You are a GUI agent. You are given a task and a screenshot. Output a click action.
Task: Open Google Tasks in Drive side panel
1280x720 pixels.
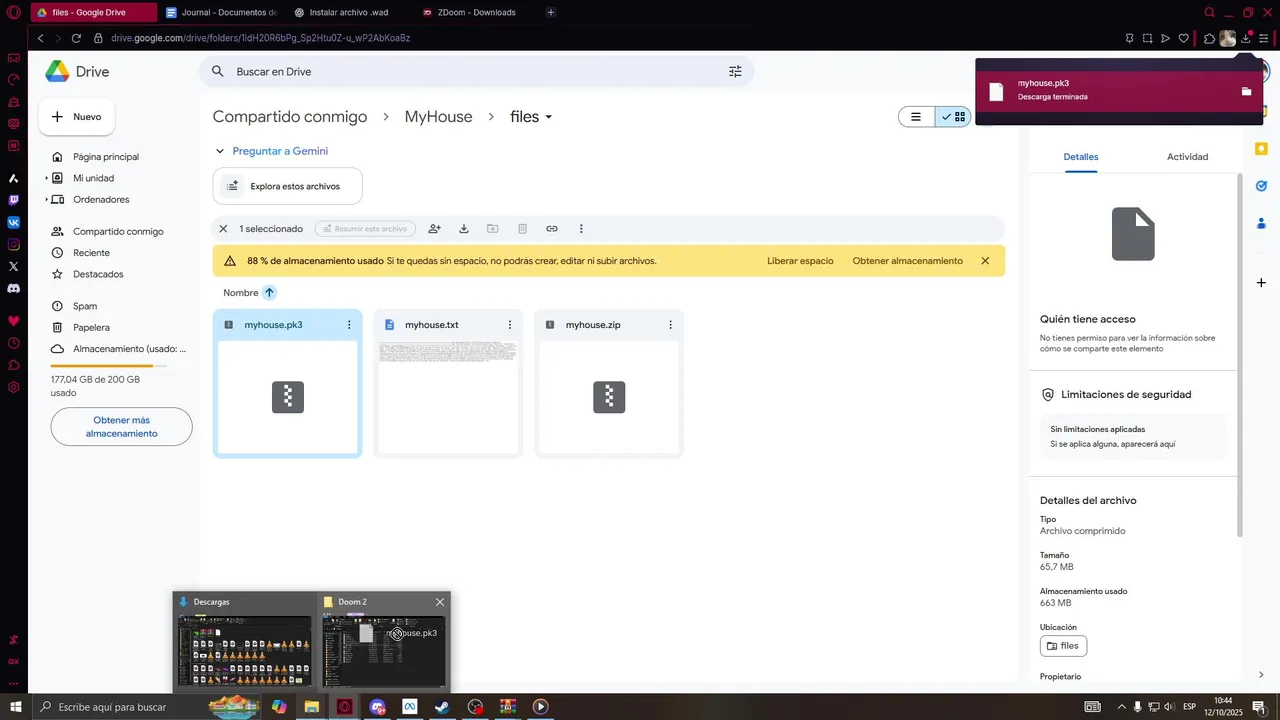coord(1261,186)
